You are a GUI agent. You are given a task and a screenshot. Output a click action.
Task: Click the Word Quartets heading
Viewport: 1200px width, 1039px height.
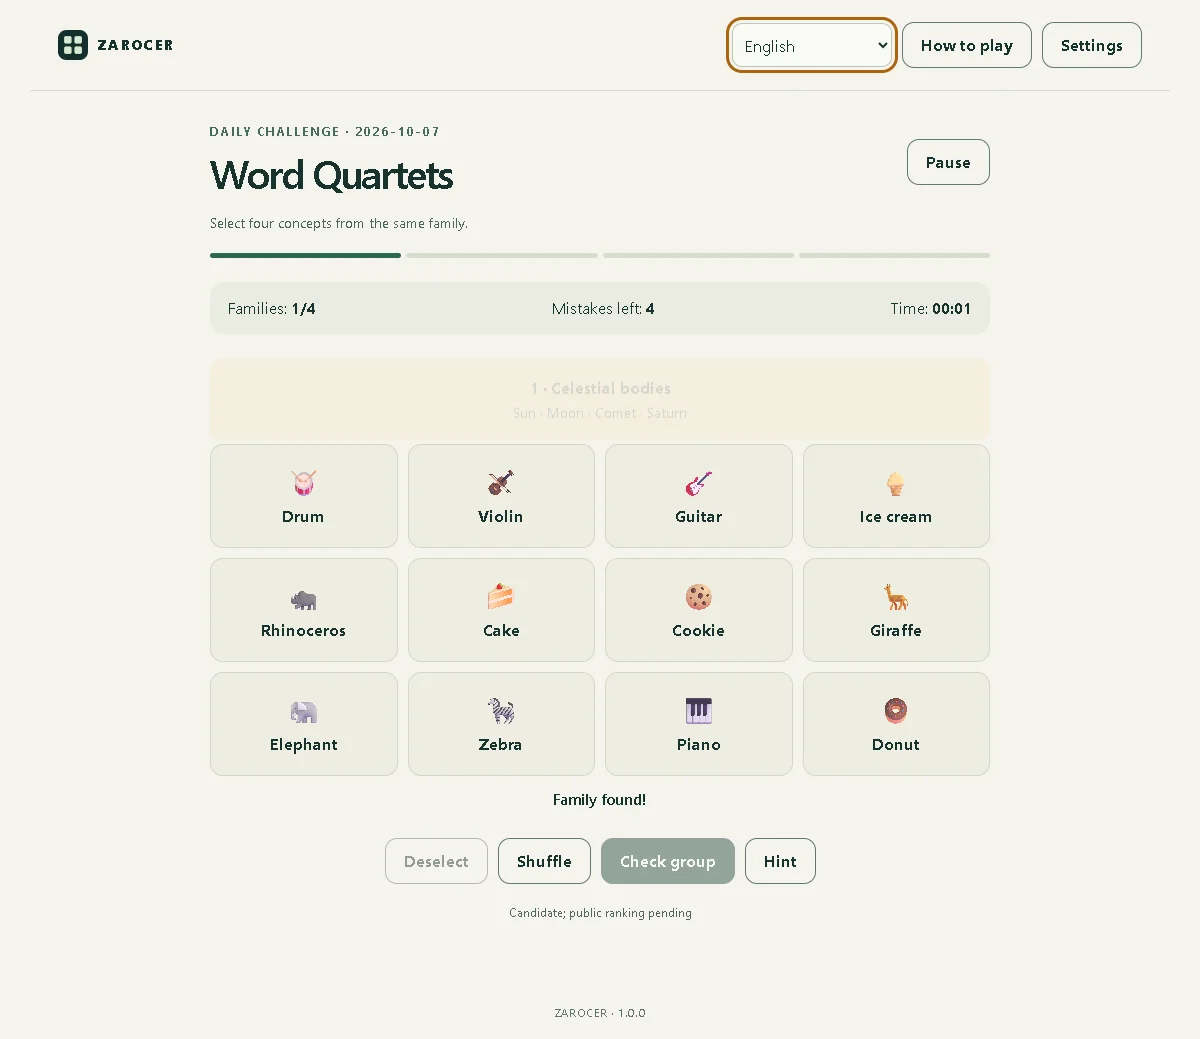[331, 176]
